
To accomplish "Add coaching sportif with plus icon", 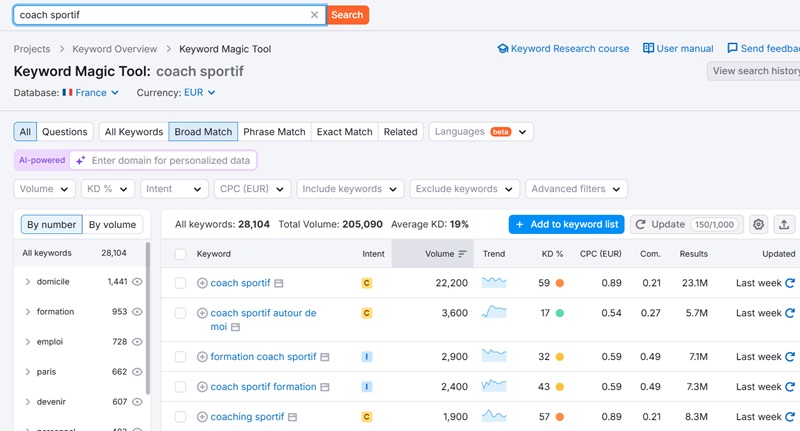I will click(202, 417).
